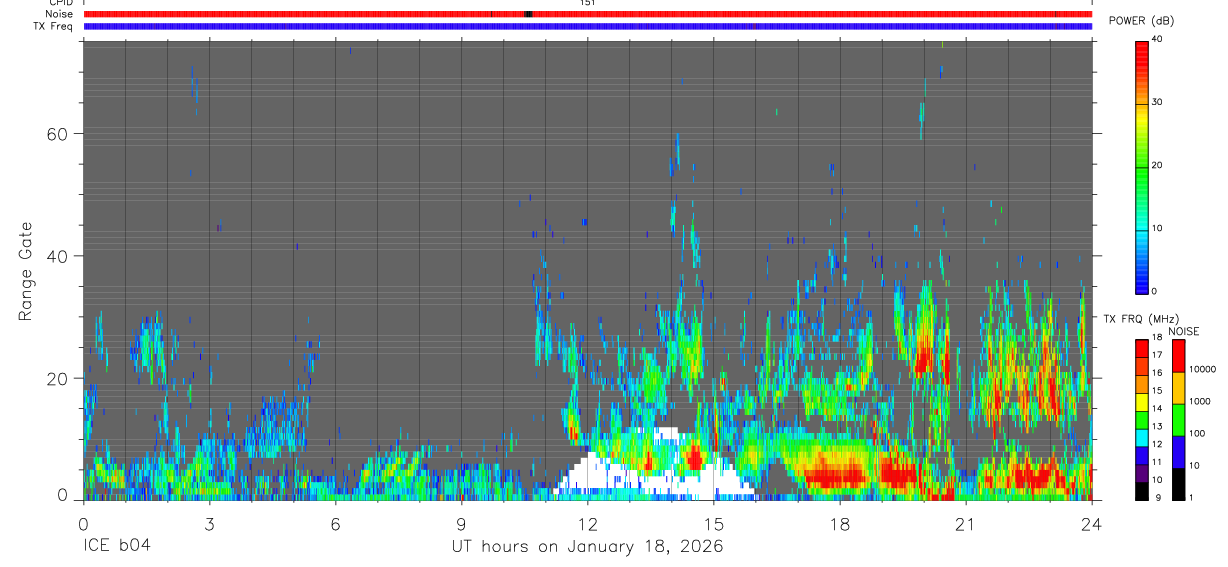Viewport: 1228px width, 567px height.
Task: Click the 9 hour label on the UT axis
Action: [x=461, y=523]
